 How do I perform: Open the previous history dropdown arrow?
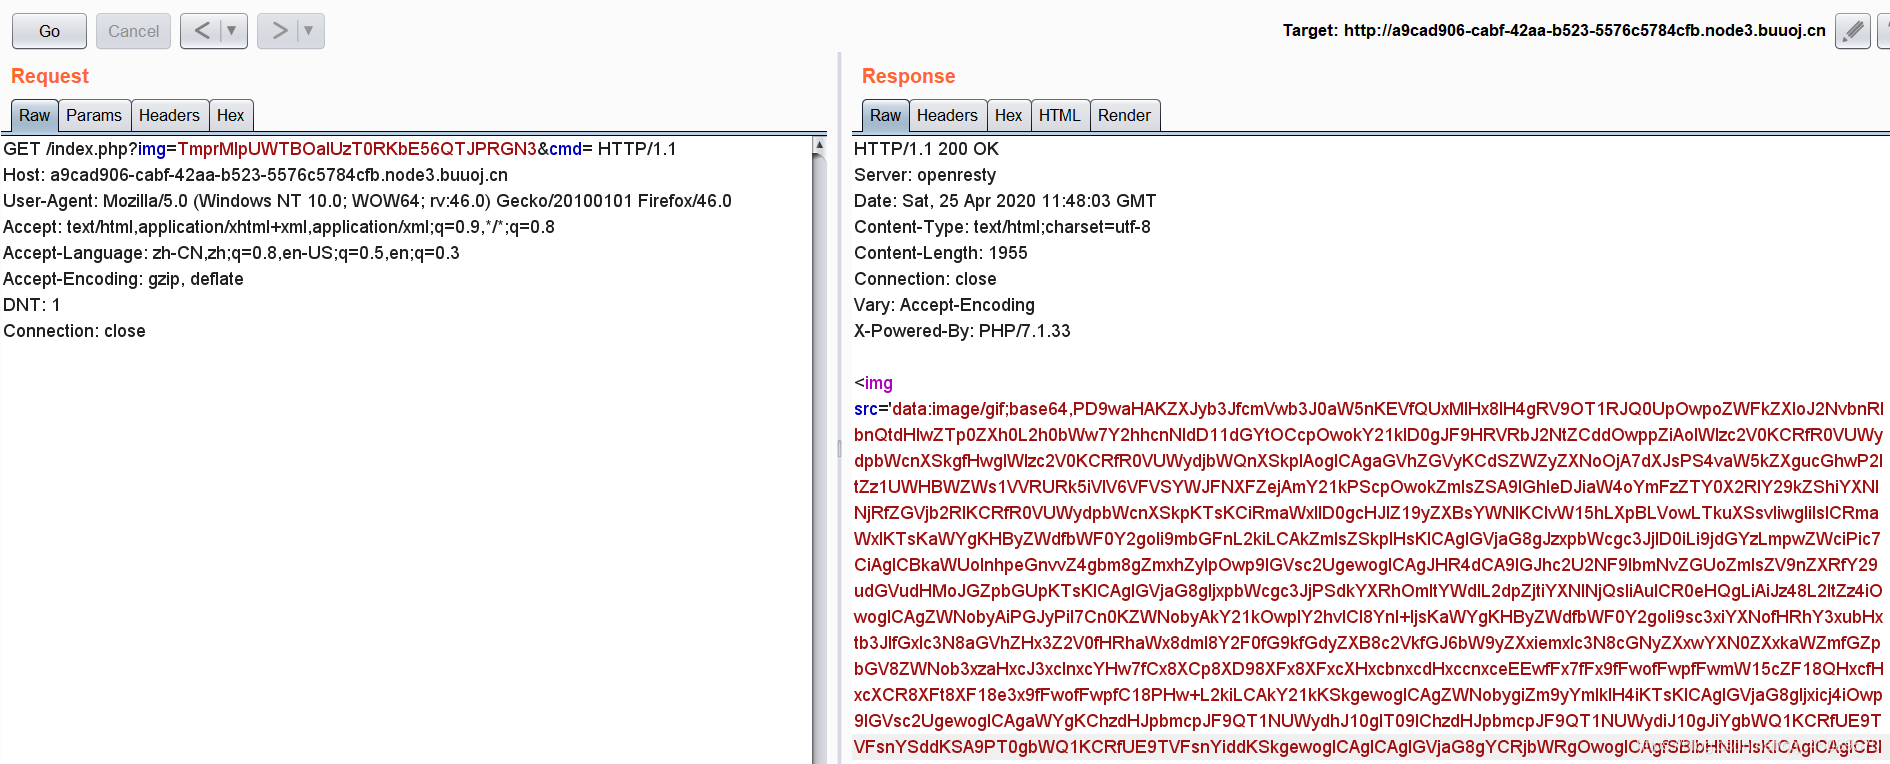232,31
